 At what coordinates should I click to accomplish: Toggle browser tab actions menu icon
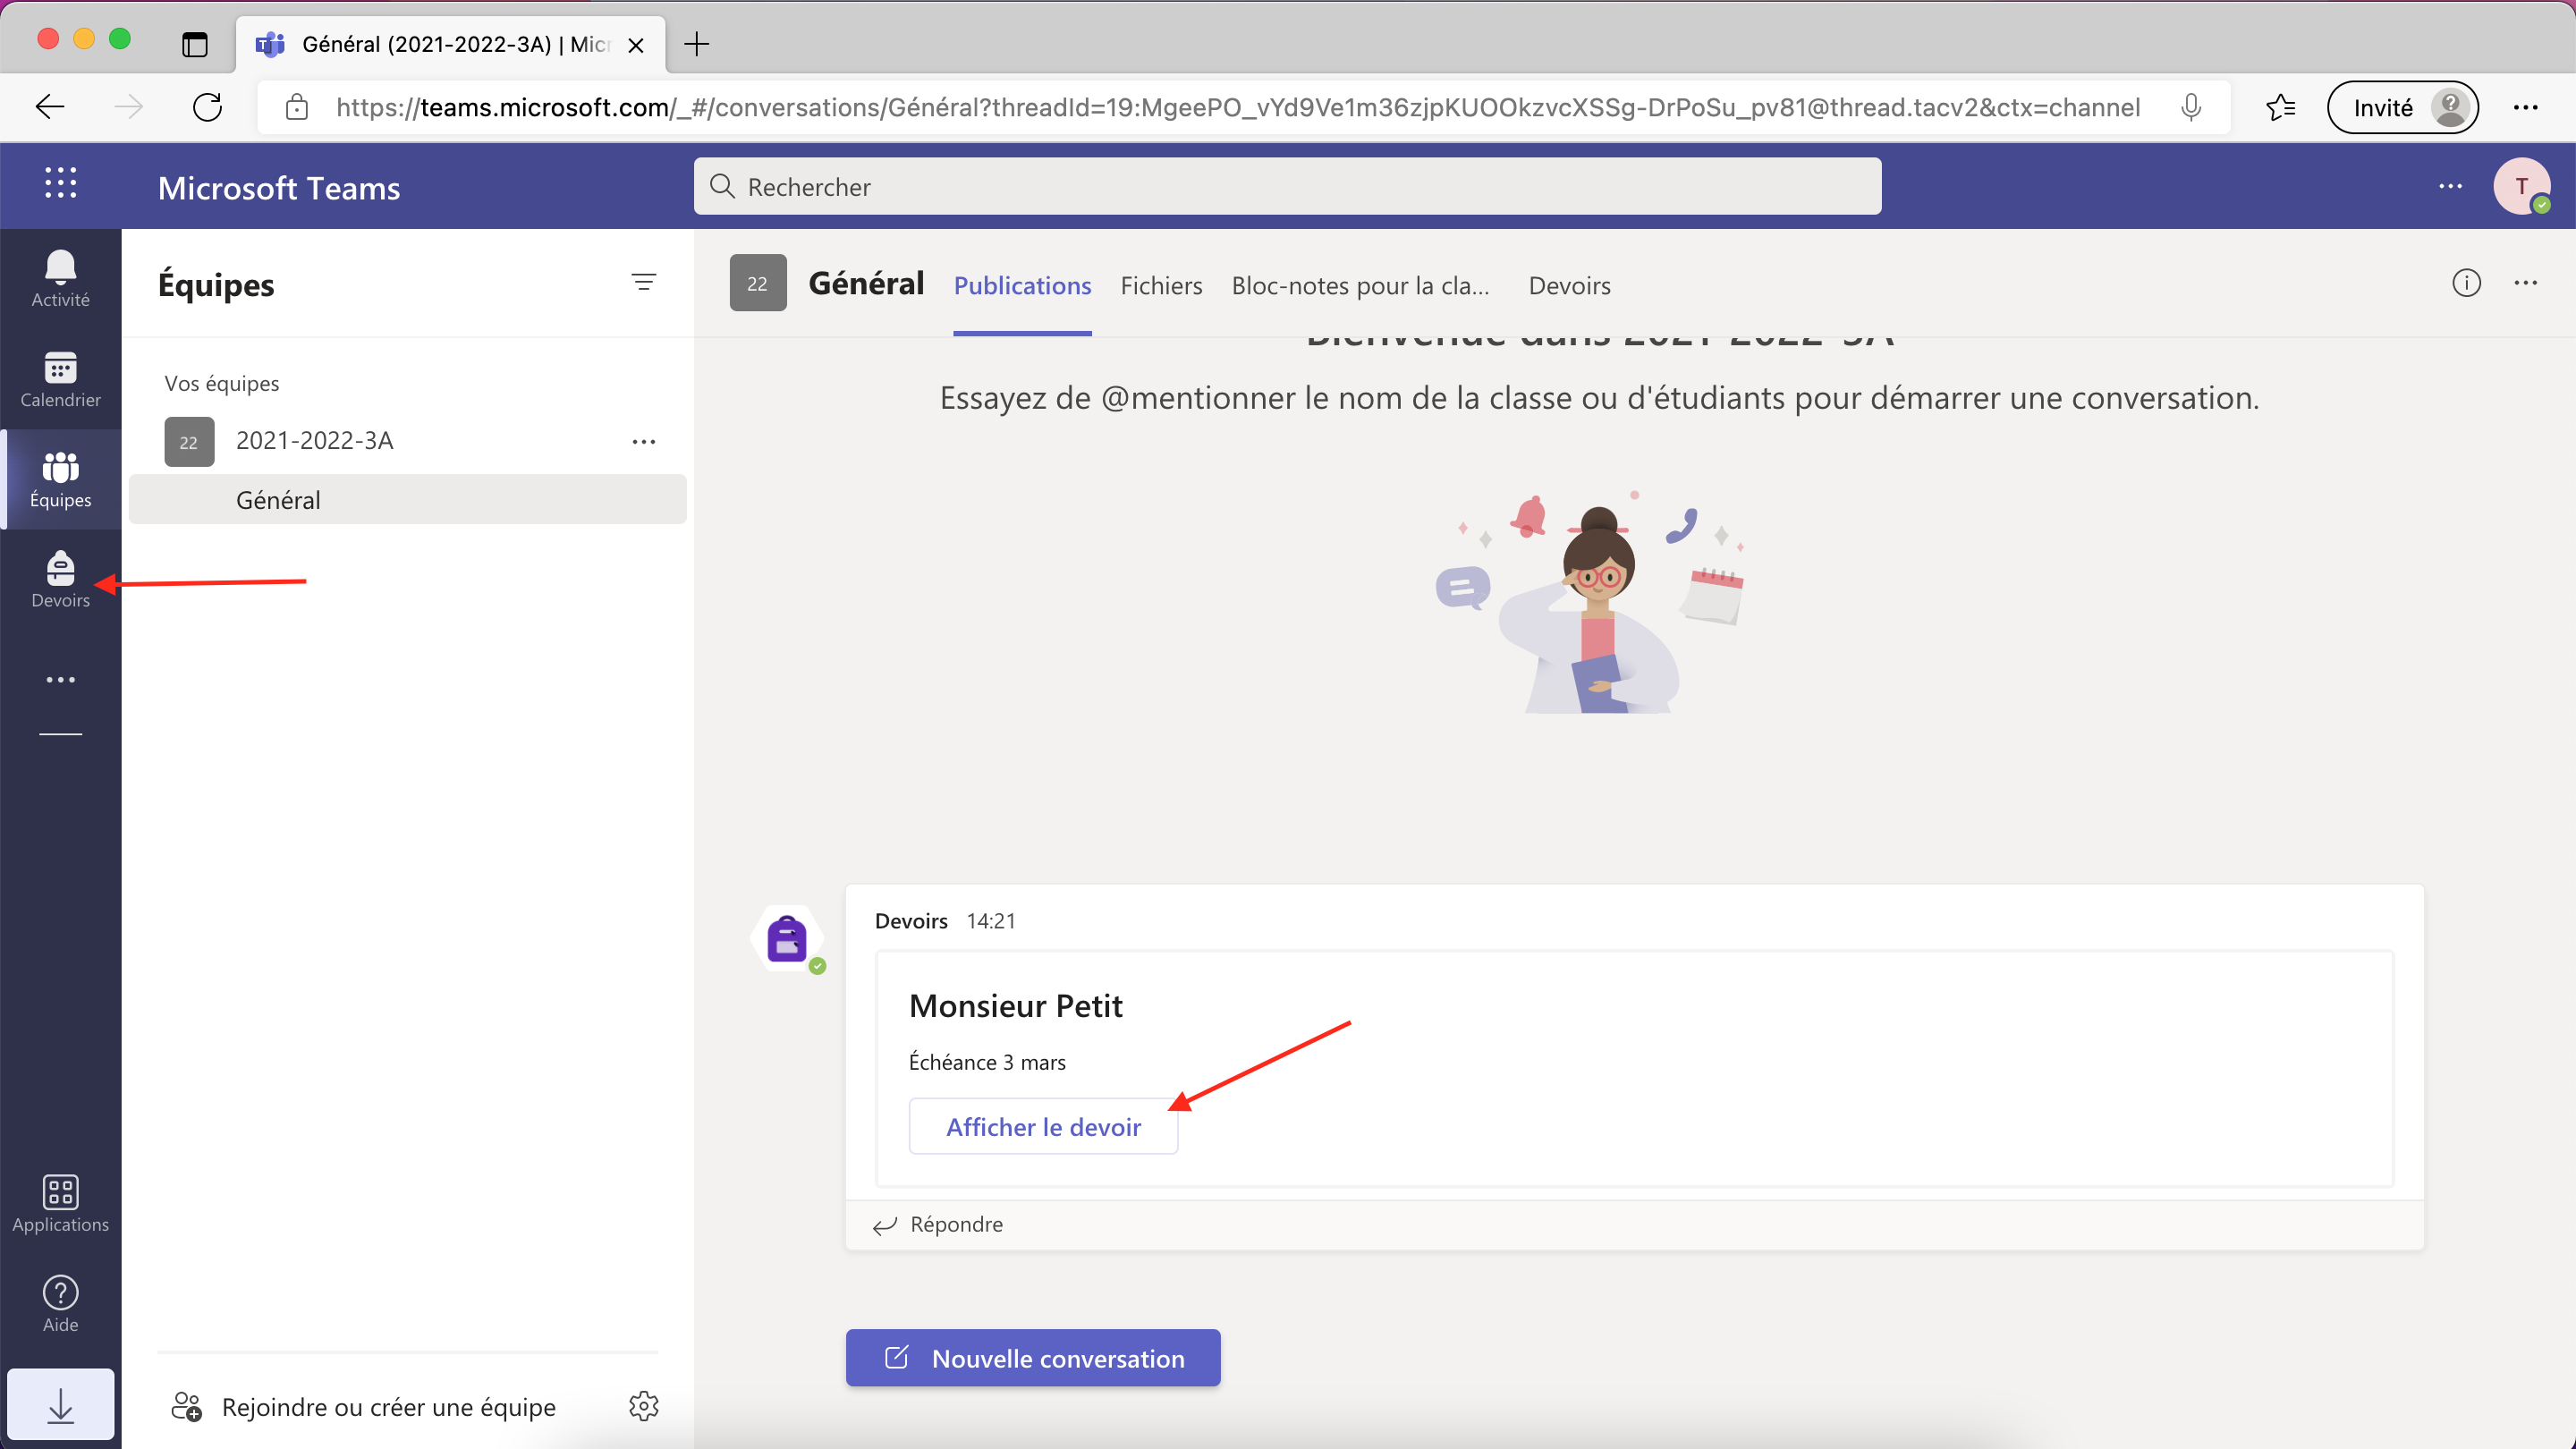[x=194, y=44]
